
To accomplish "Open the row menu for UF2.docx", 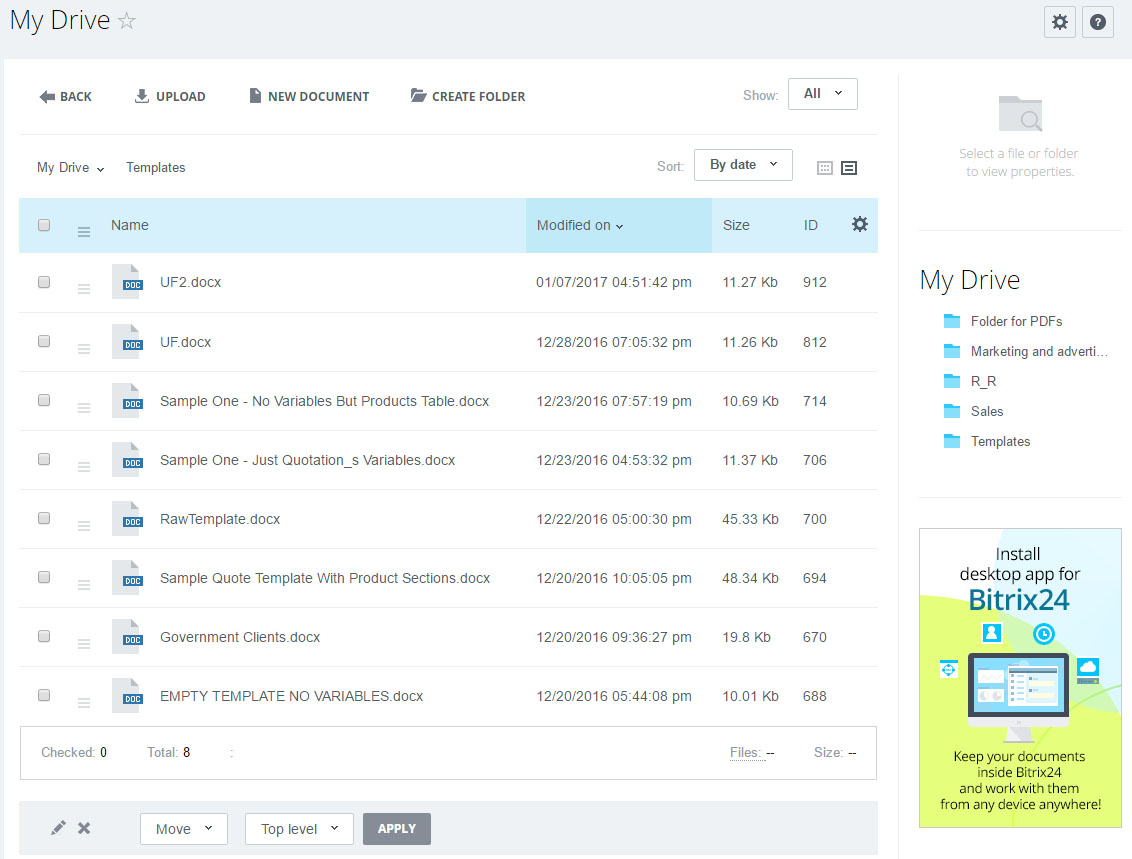I will pyautogui.click(x=84, y=289).
